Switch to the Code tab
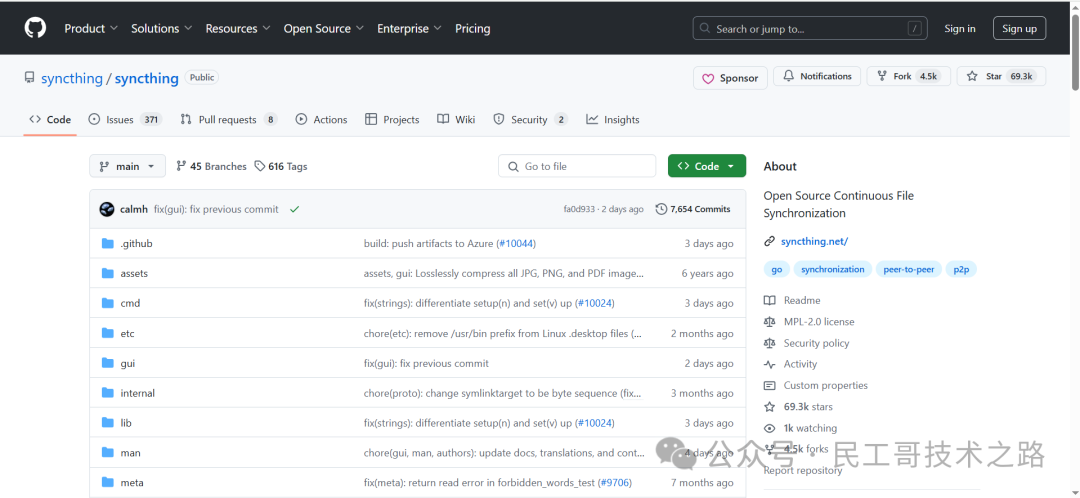Screen dimensions: 1080x498 [x=50, y=120]
